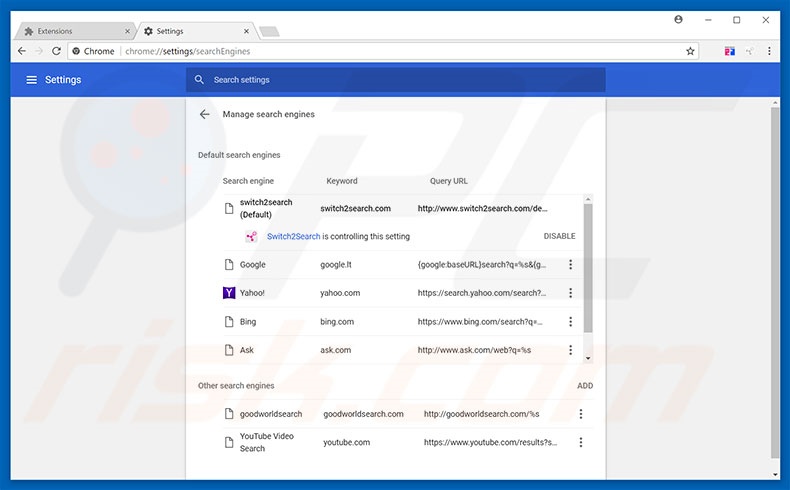Click the yahoo.com keyword

pos(340,293)
